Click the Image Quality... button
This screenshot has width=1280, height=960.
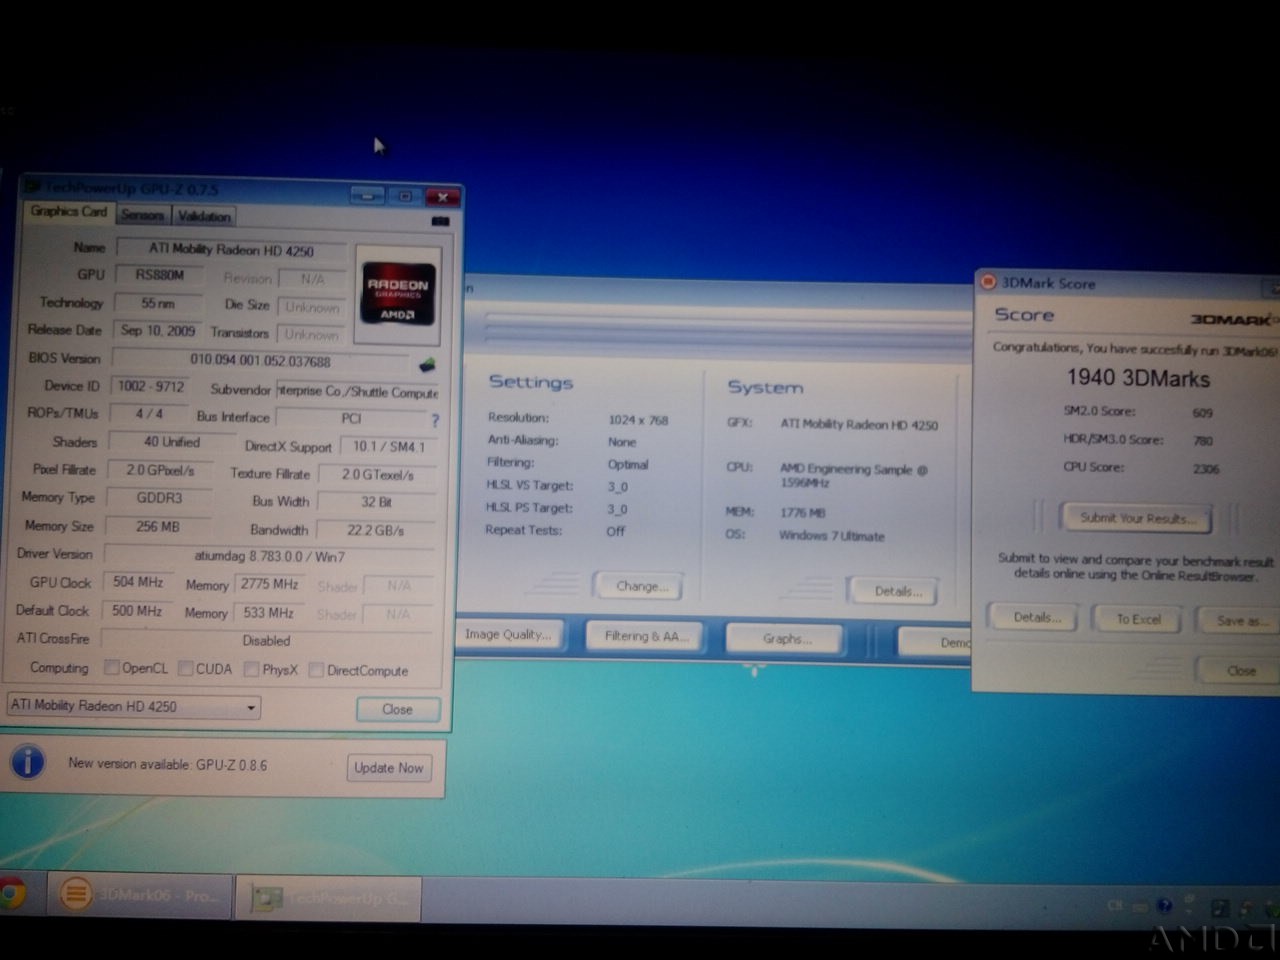click(508, 634)
